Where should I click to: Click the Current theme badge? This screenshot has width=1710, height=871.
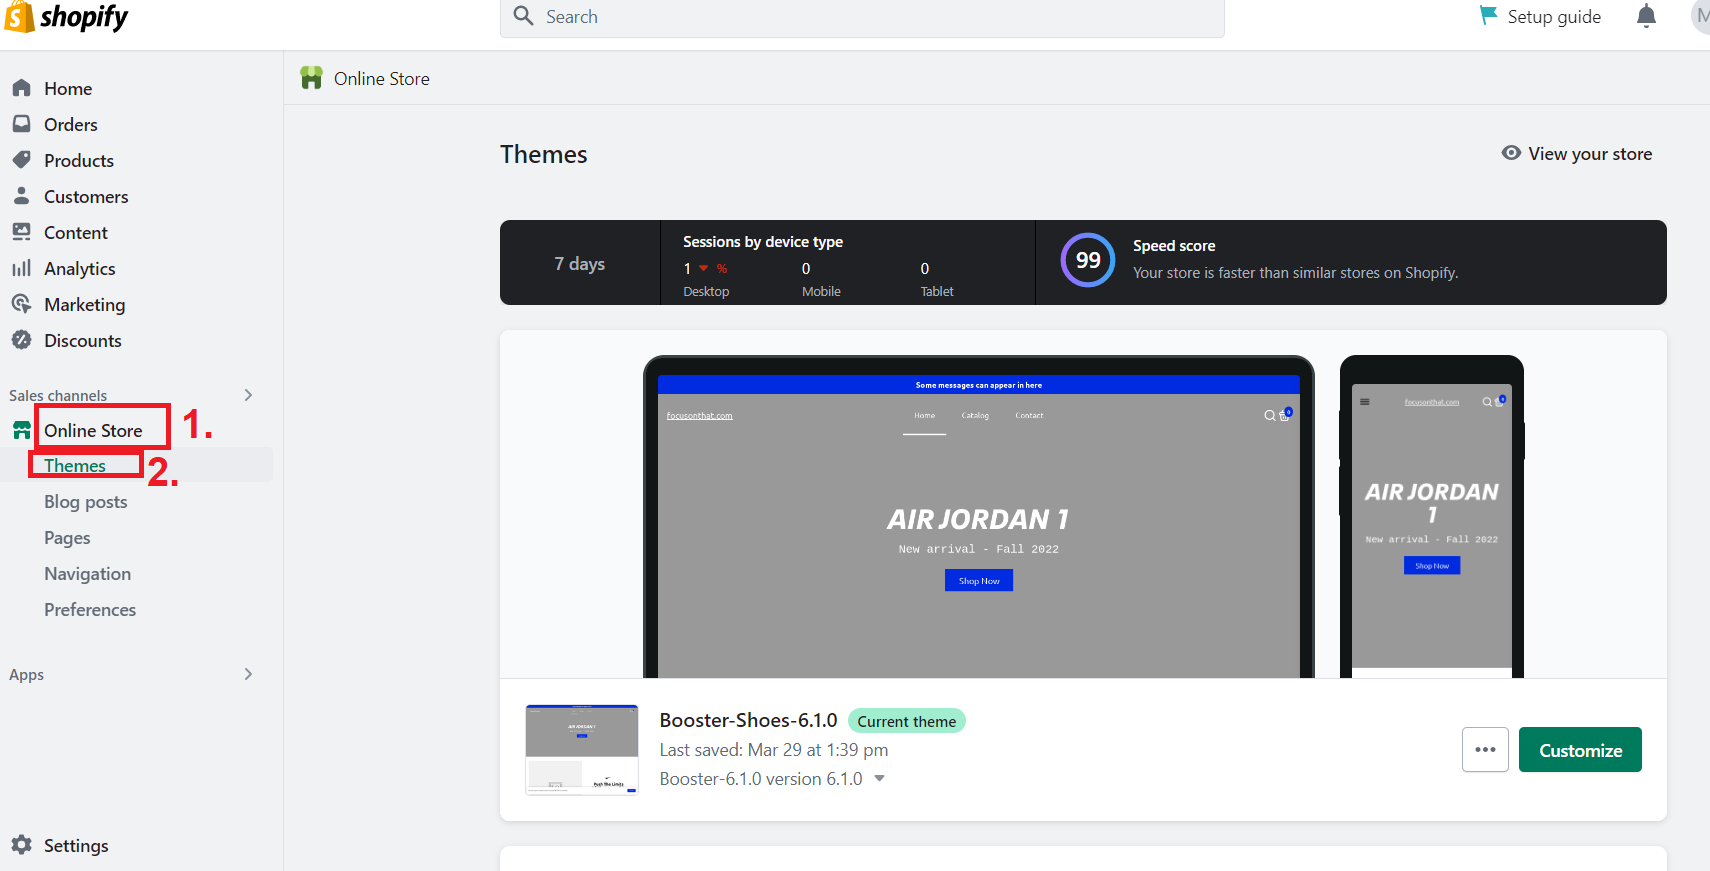[x=906, y=721]
